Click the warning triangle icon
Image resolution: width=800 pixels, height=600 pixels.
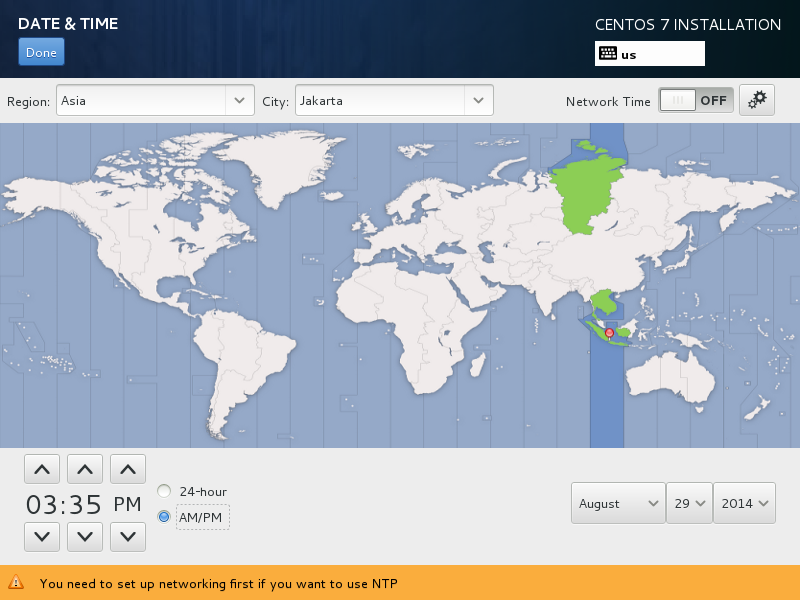tap(16, 582)
